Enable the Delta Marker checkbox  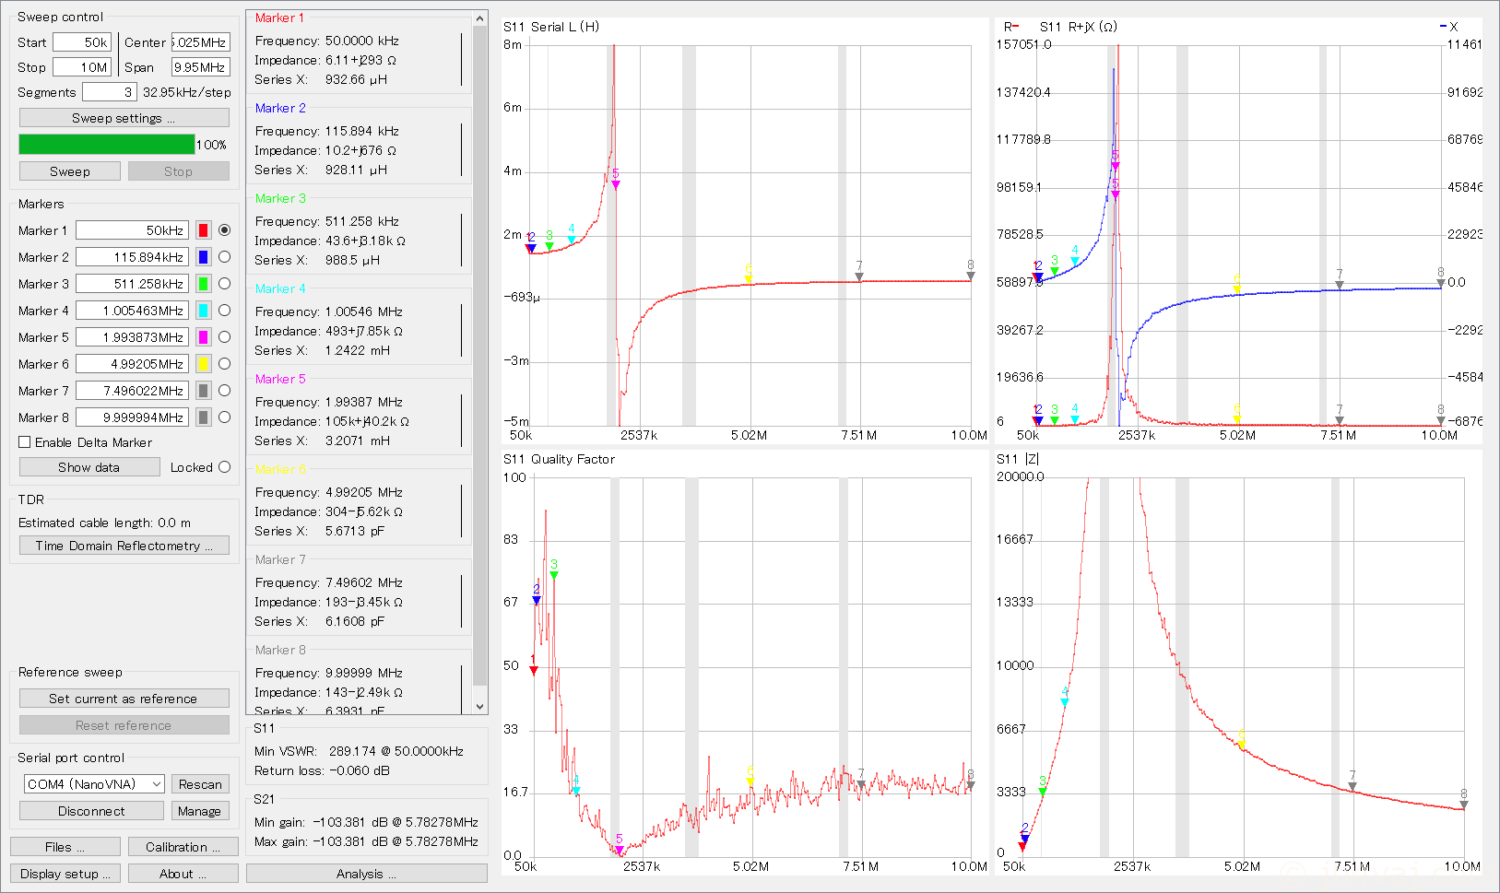click(x=25, y=442)
